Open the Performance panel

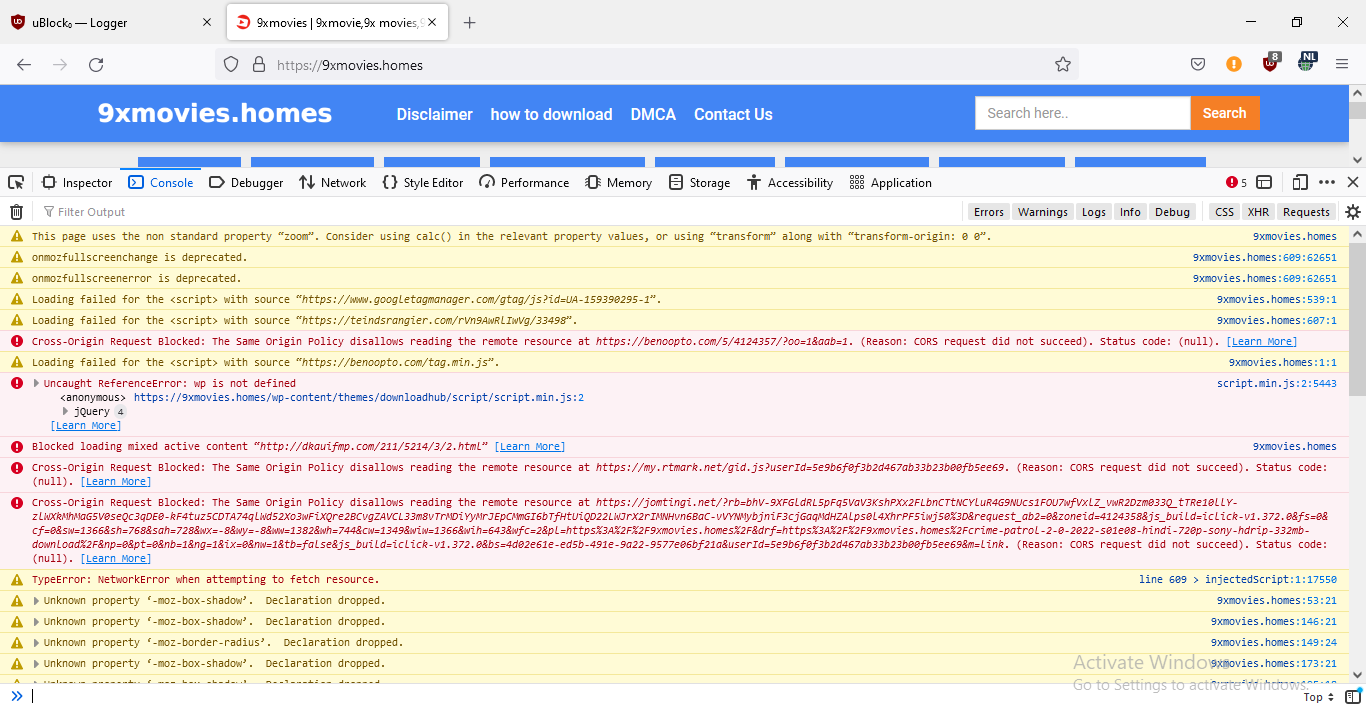tap(524, 182)
